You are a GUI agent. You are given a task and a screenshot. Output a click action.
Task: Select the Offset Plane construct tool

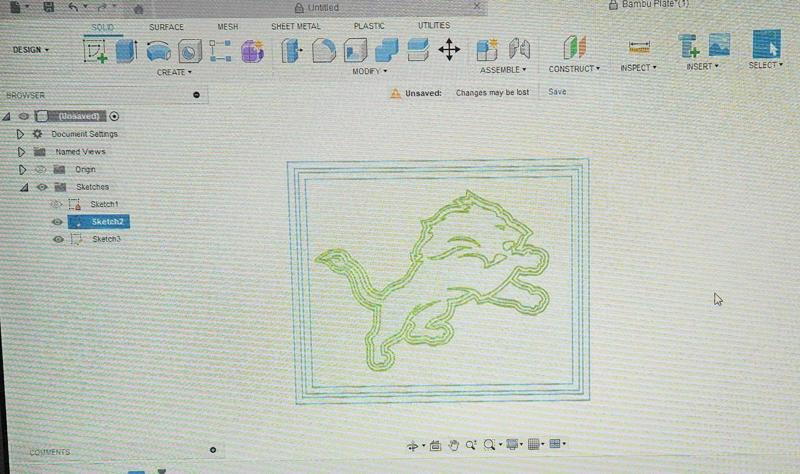tap(574, 47)
